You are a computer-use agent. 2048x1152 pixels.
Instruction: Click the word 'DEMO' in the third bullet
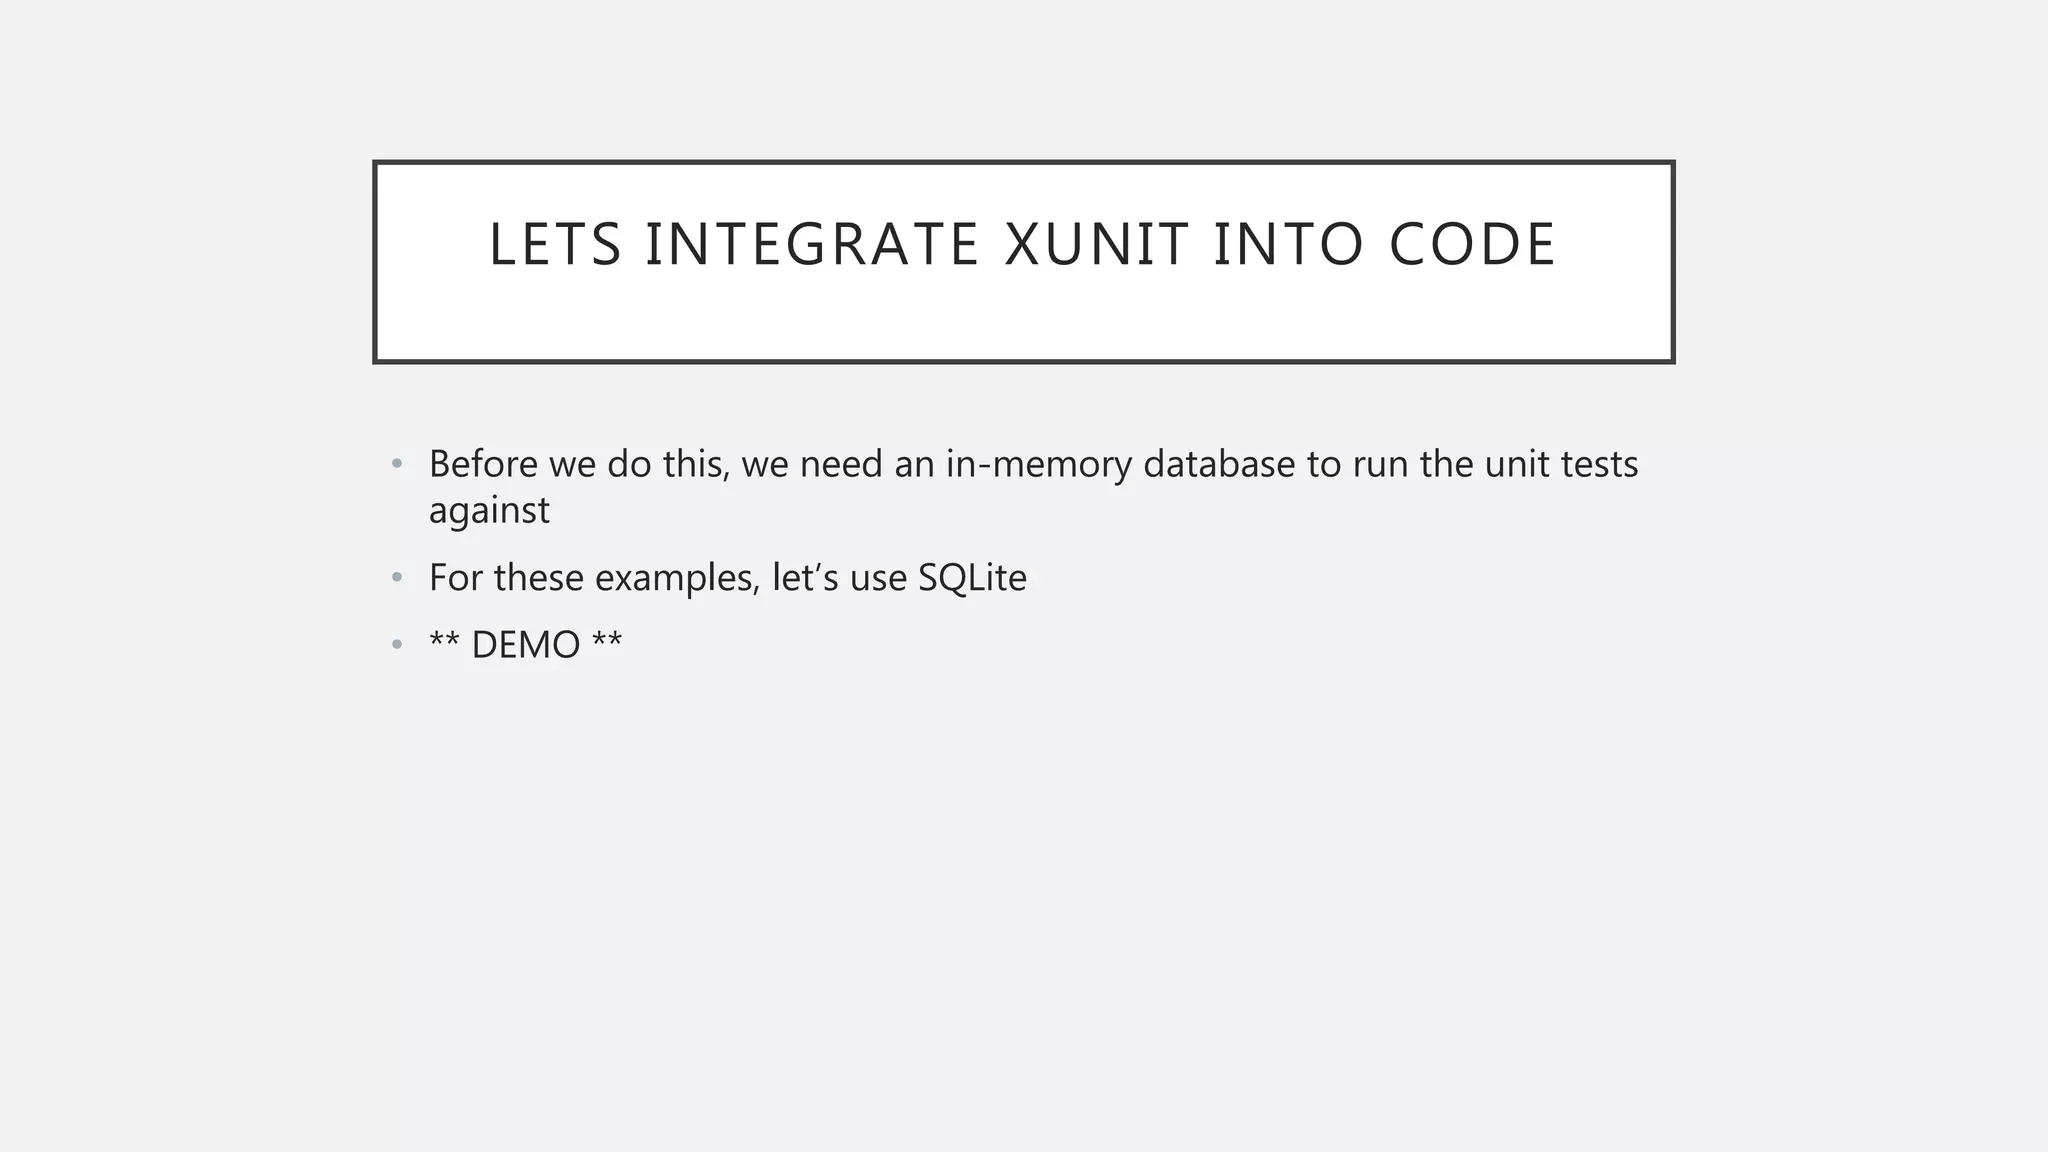point(526,645)
